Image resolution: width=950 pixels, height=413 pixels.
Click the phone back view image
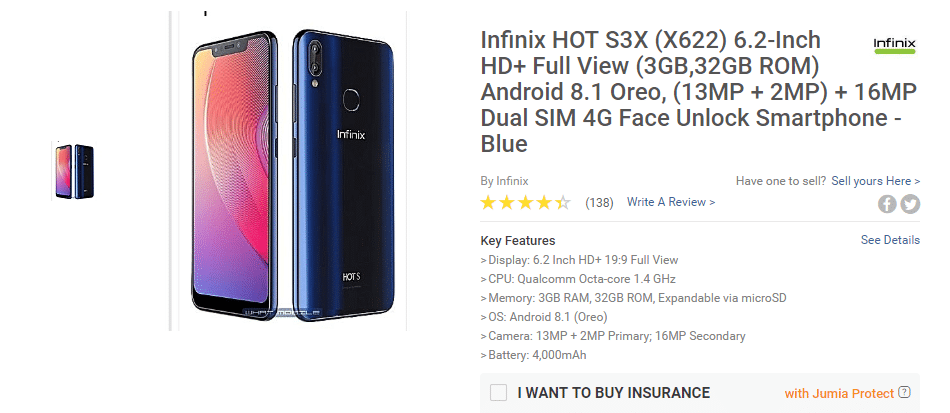point(344,176)
